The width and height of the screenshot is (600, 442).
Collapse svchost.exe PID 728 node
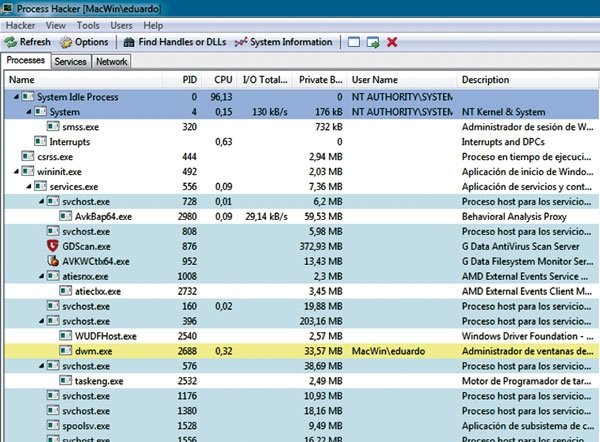[41, 201]
